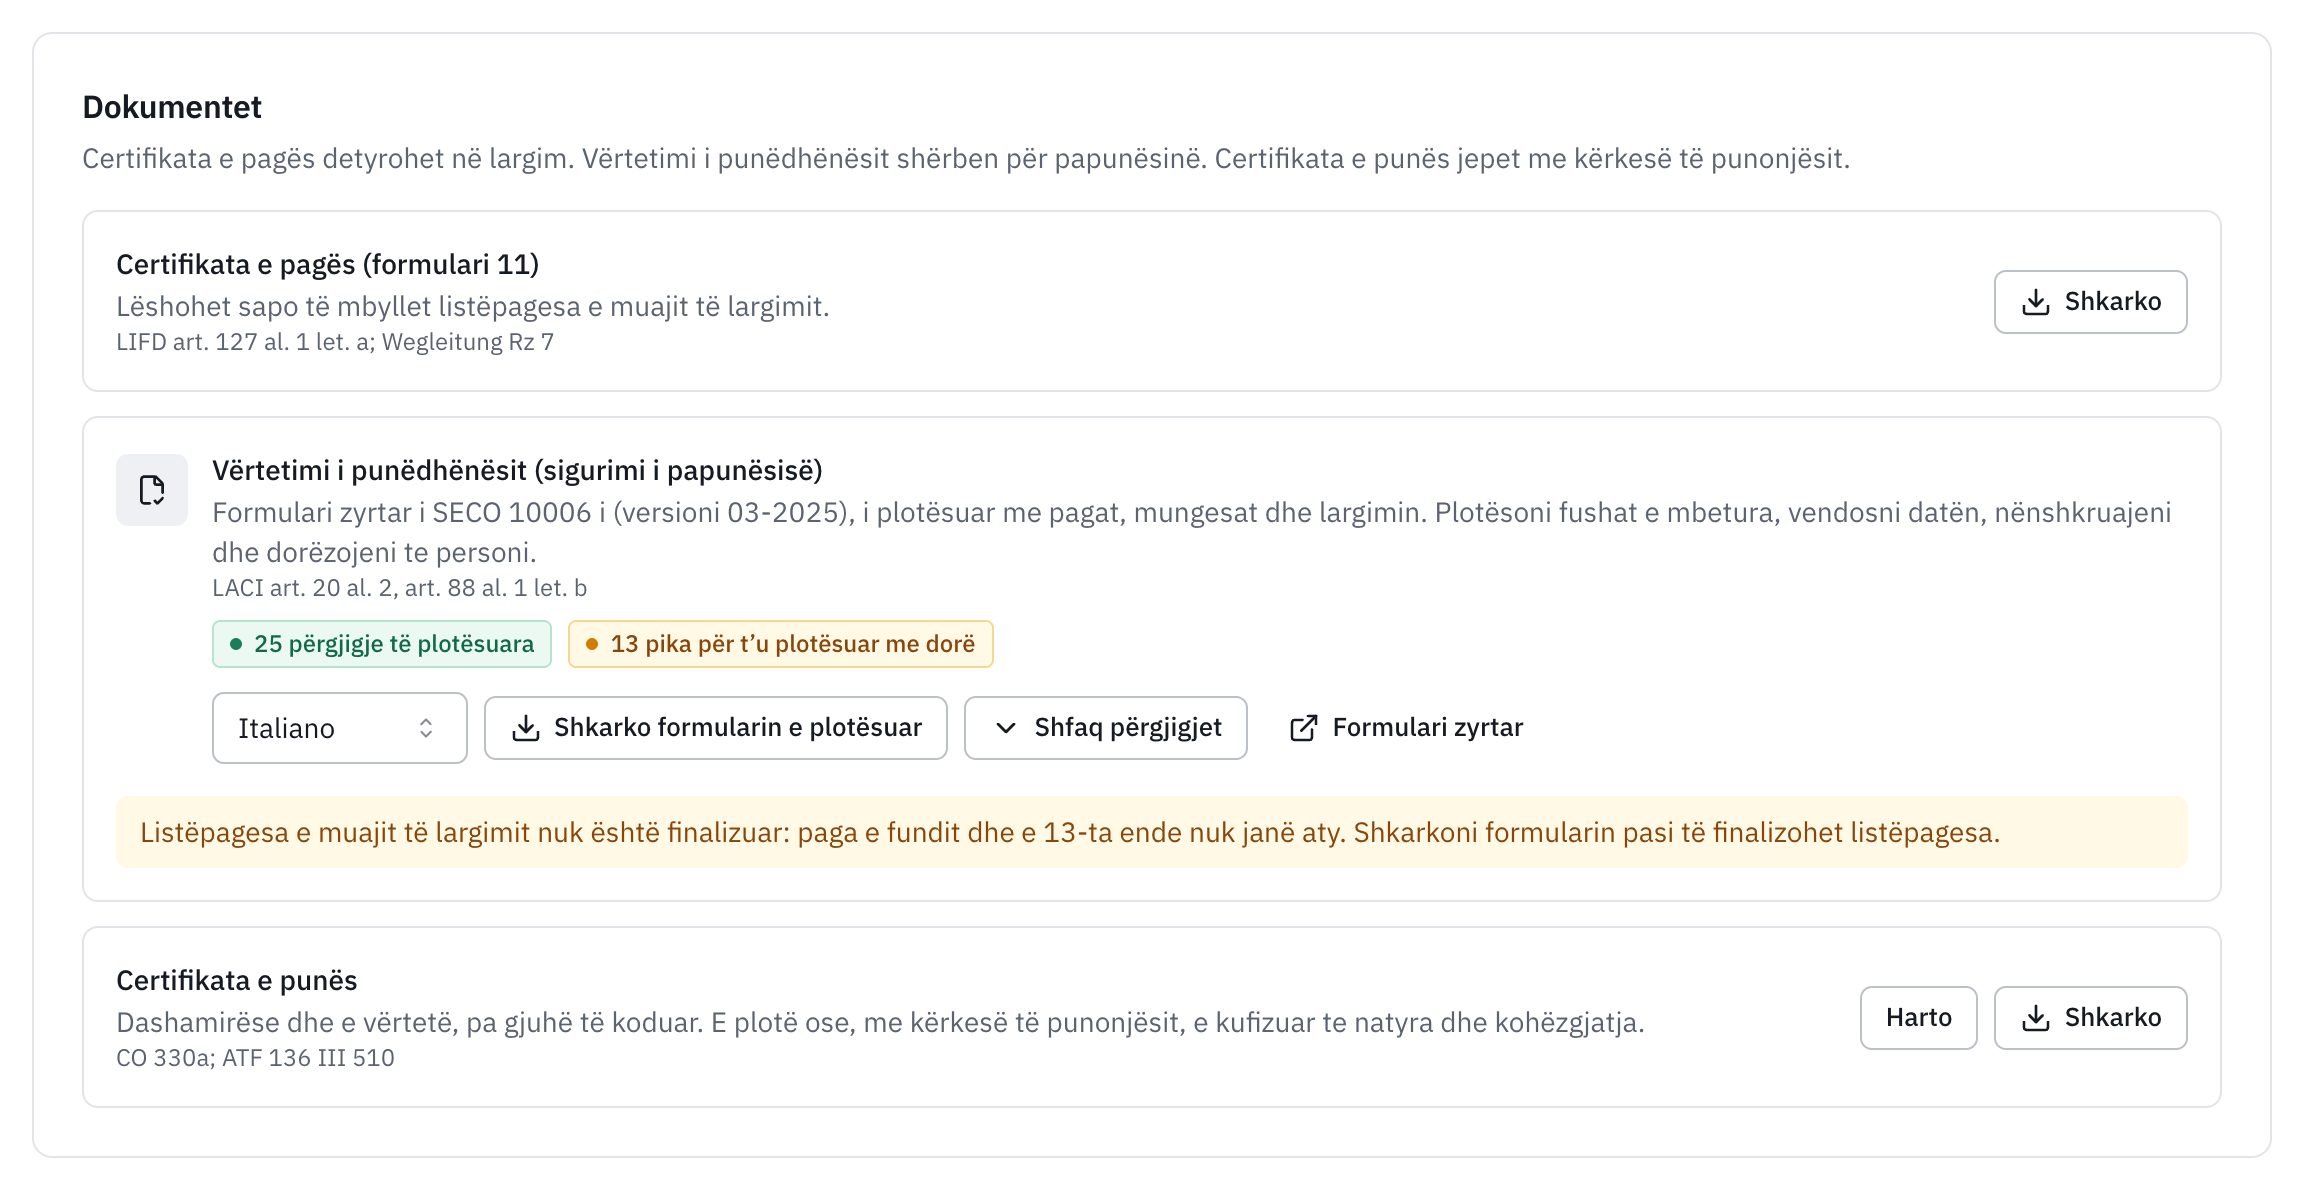Click the Certifikata e pagës (formulari 11) title

coord(328,264)
